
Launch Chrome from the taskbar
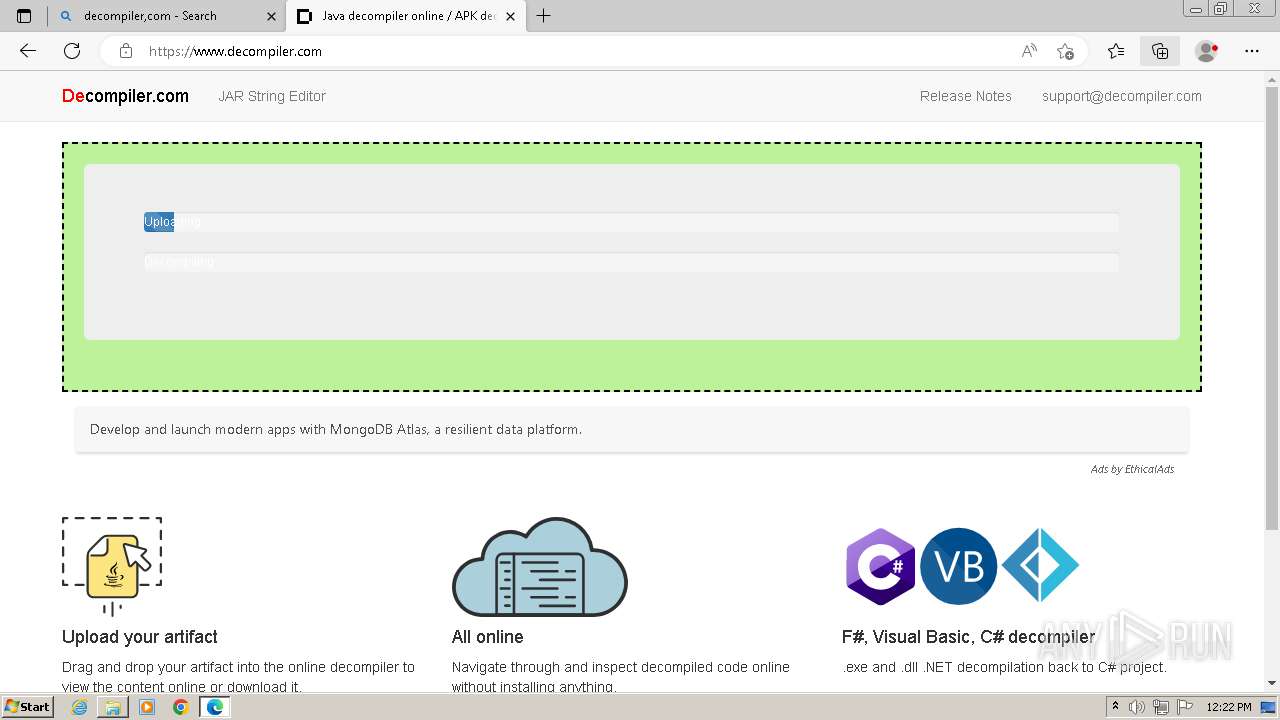pos(180,707)
